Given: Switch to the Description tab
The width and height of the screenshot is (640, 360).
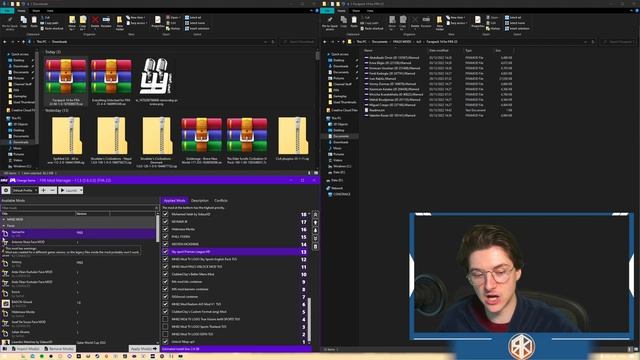Looking at the screenshot, I should (x=200, y=200).
